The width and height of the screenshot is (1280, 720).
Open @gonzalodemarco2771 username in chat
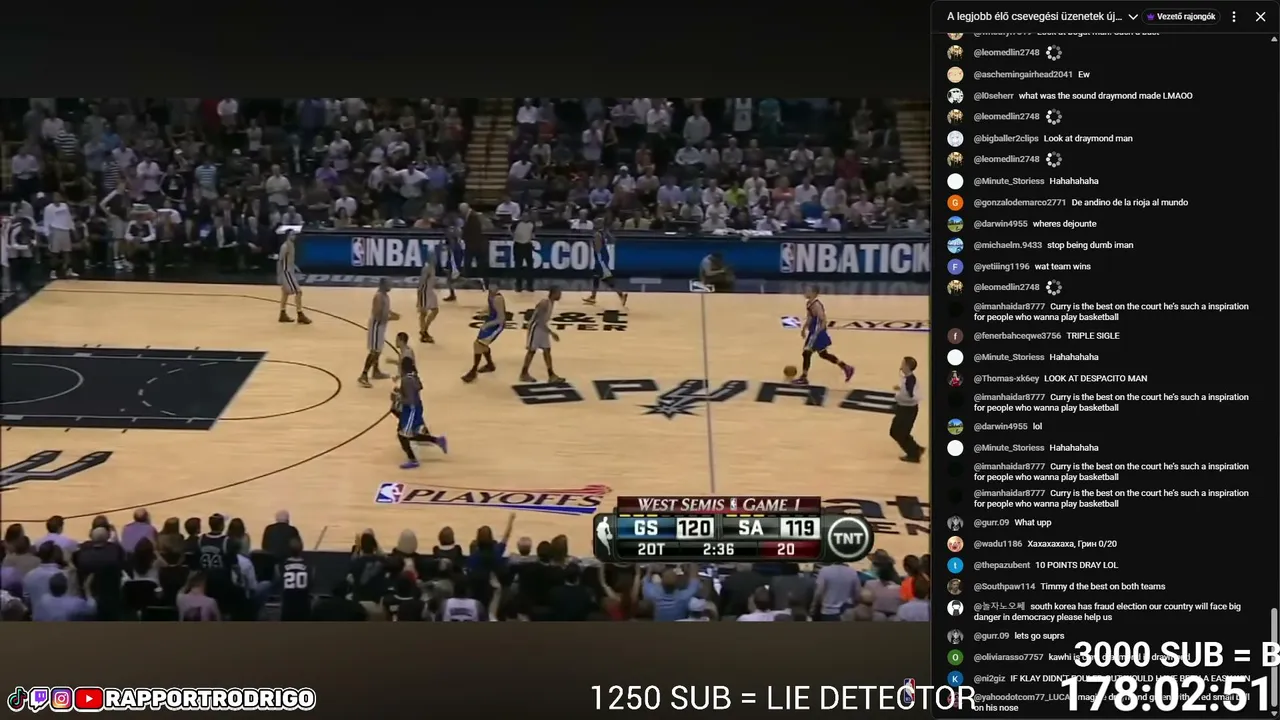click(x=1020, y=202)
